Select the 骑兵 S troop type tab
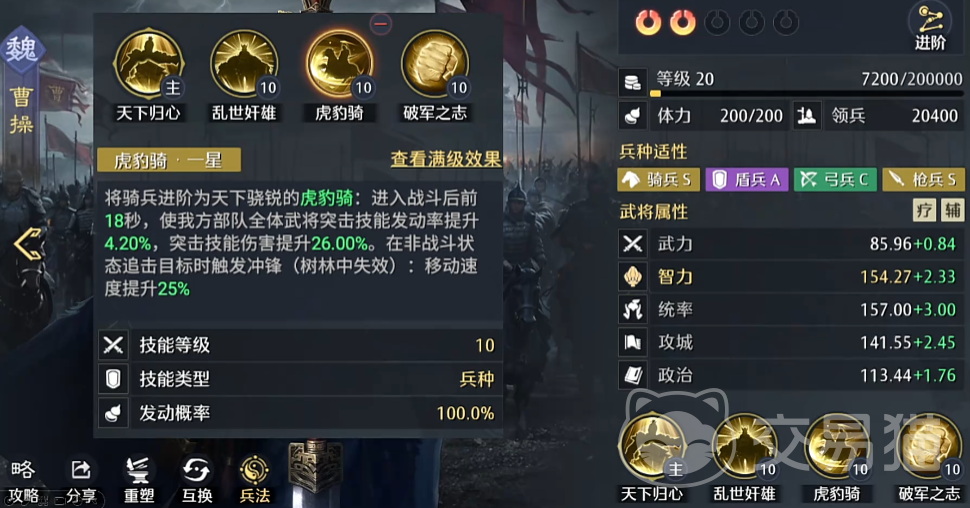 click(659, 179)
